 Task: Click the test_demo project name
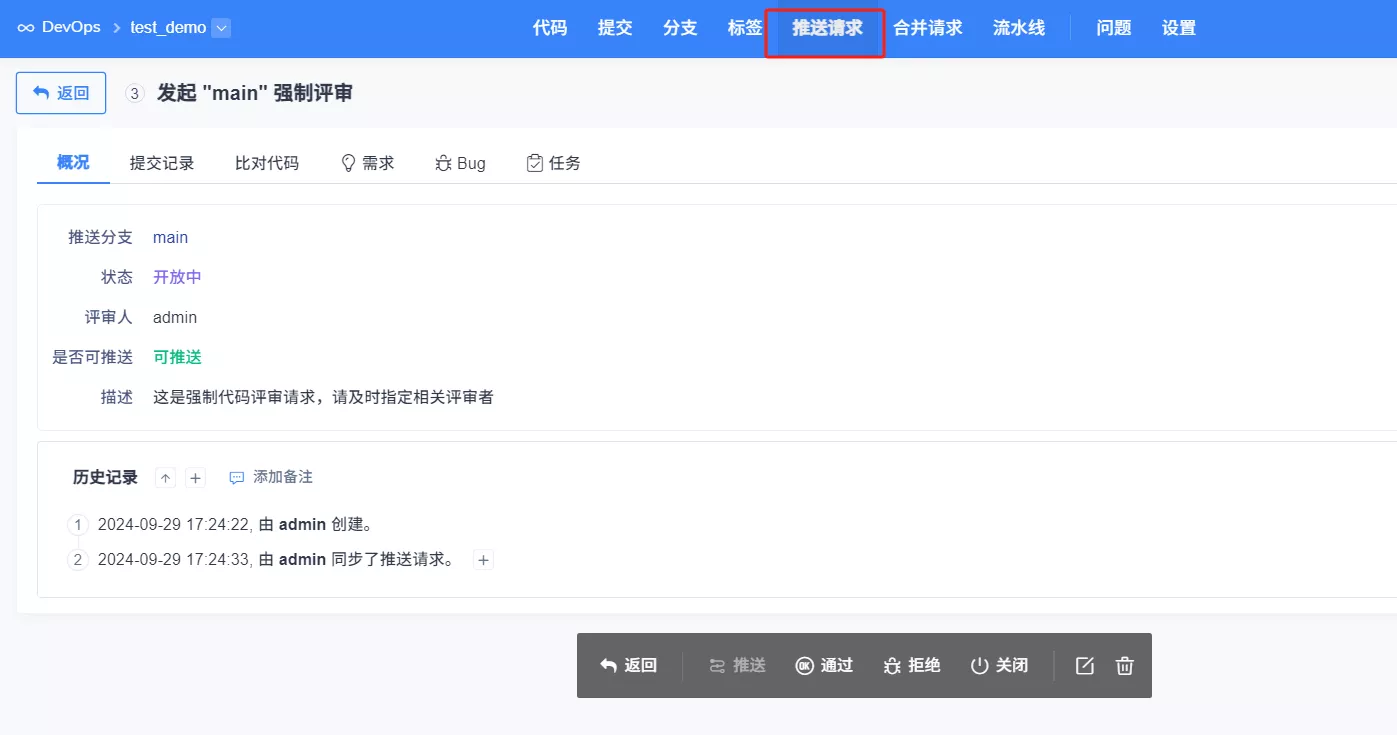[168, 28]
